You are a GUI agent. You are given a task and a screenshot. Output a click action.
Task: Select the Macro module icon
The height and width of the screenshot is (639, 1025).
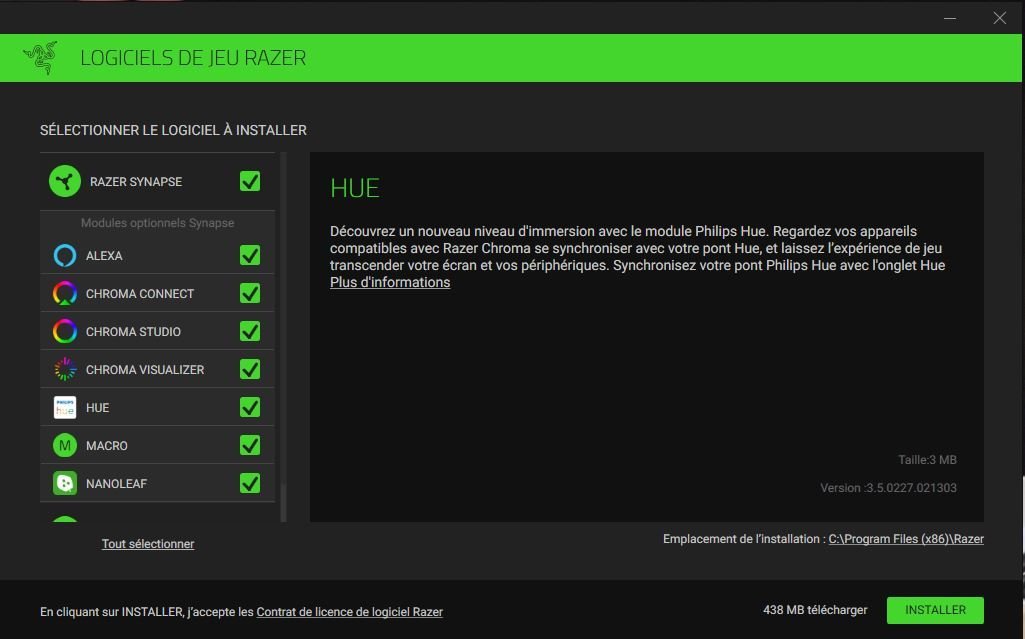click(65, 446)
